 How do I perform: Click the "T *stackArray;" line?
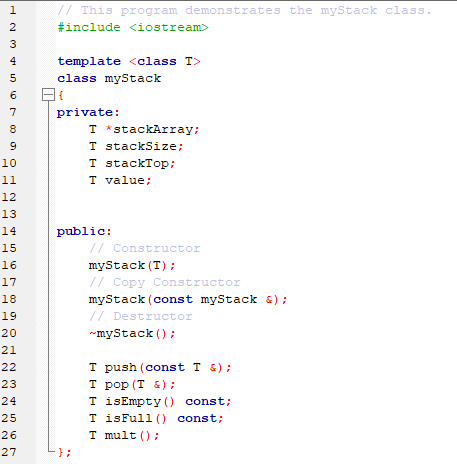click(x=144, y=129)
